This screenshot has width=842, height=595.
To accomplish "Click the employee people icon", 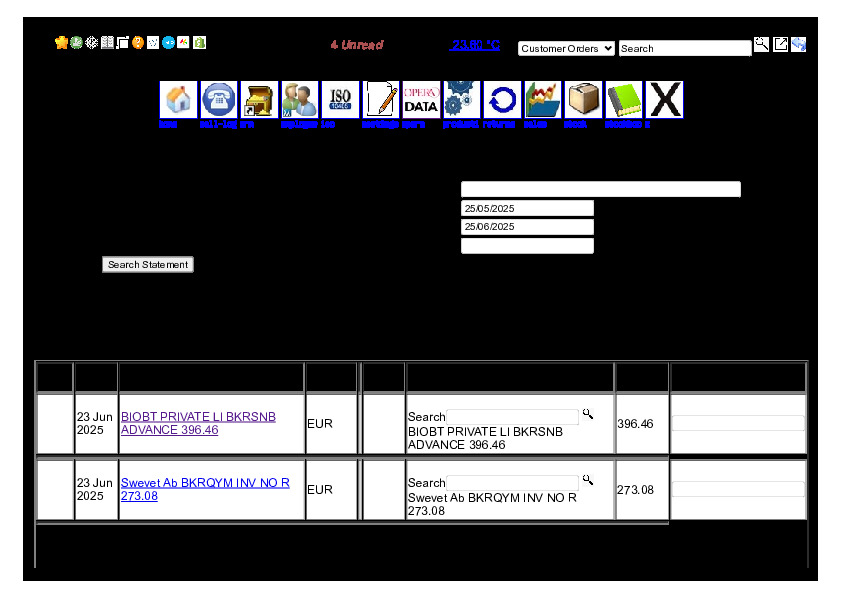I will pos(299,100).
